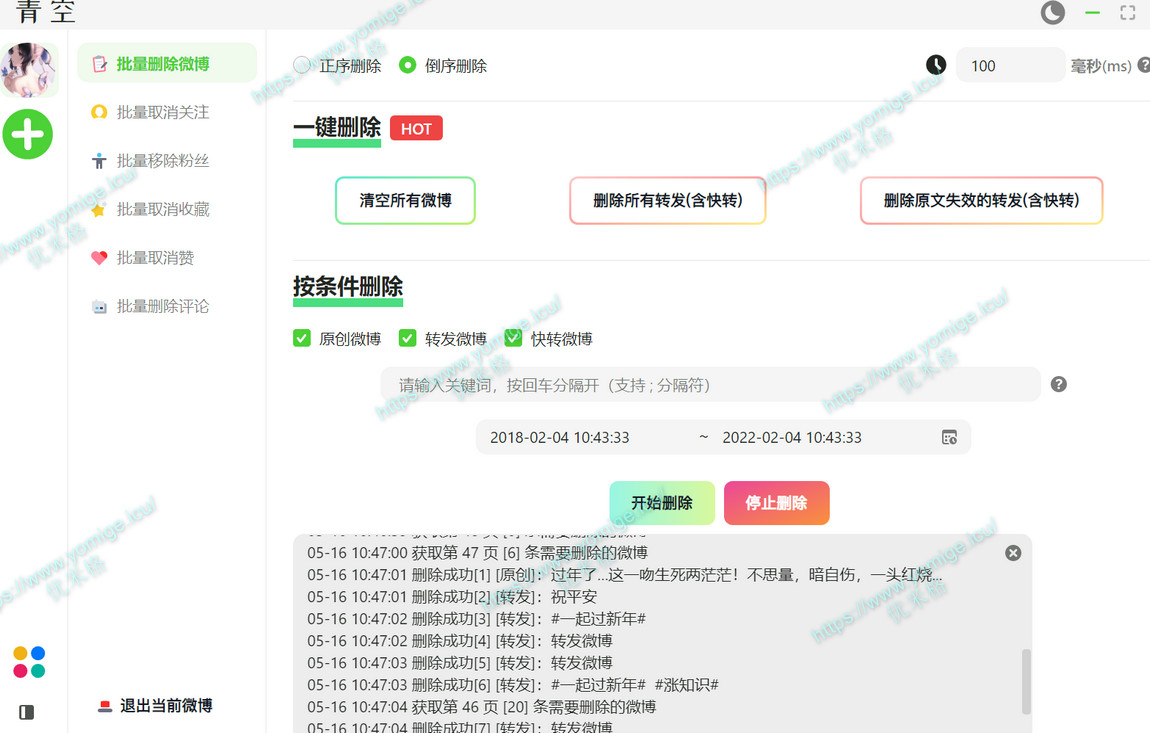Click the user avatar thumbnail

[28, 70]
